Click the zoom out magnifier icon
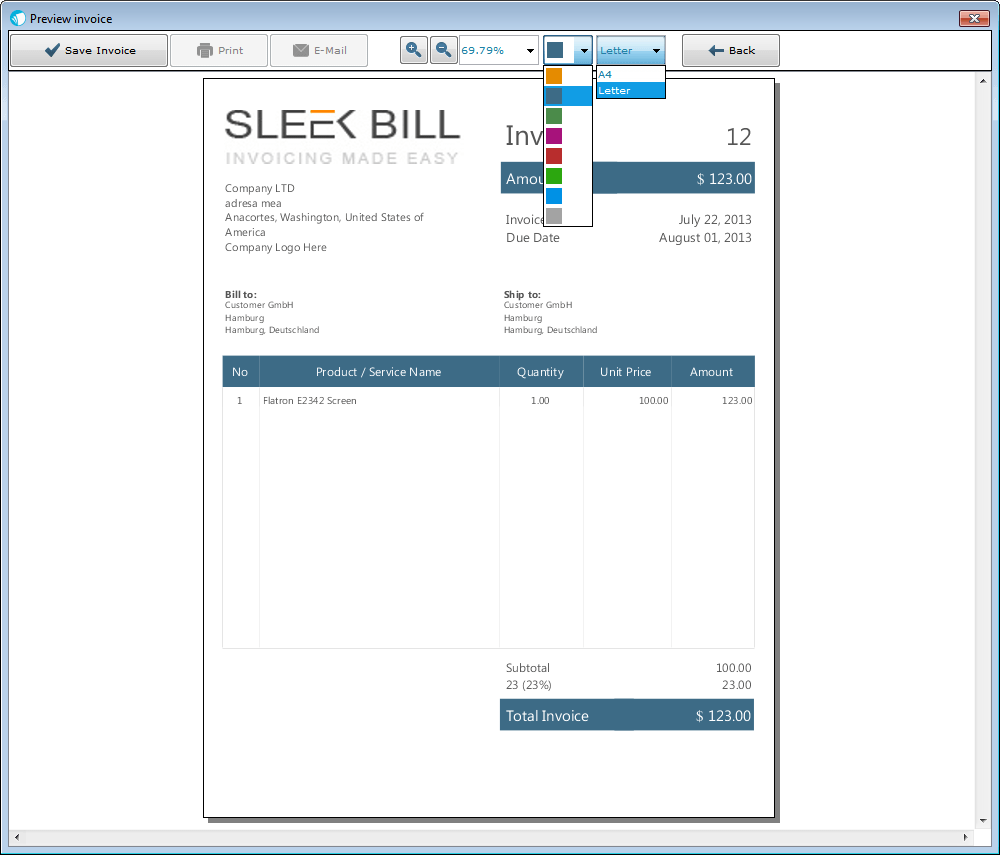Viewport: 1000px width, 855px height. (443, 50)
